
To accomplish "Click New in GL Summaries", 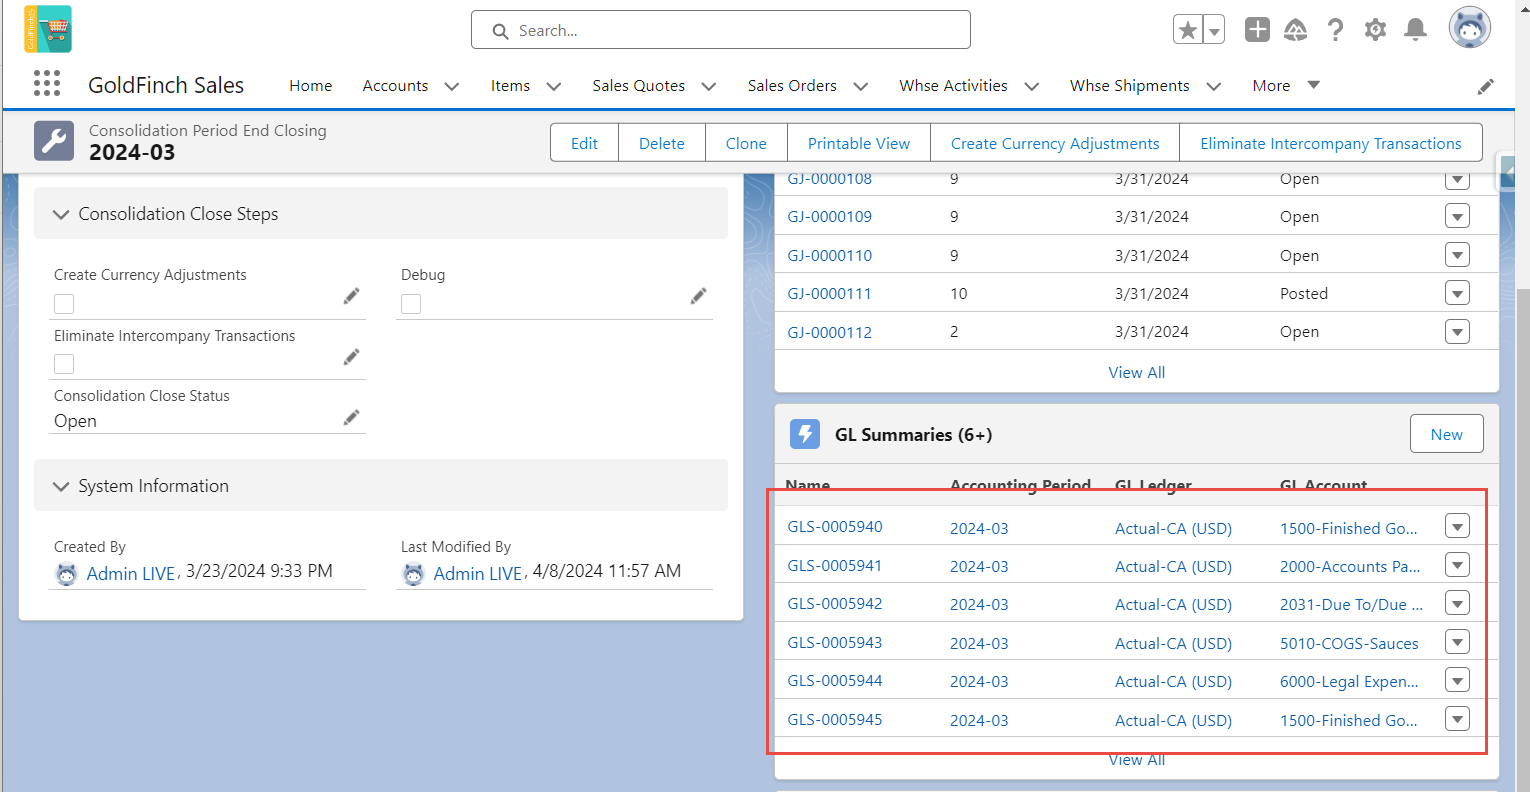I will (1446, 434).
